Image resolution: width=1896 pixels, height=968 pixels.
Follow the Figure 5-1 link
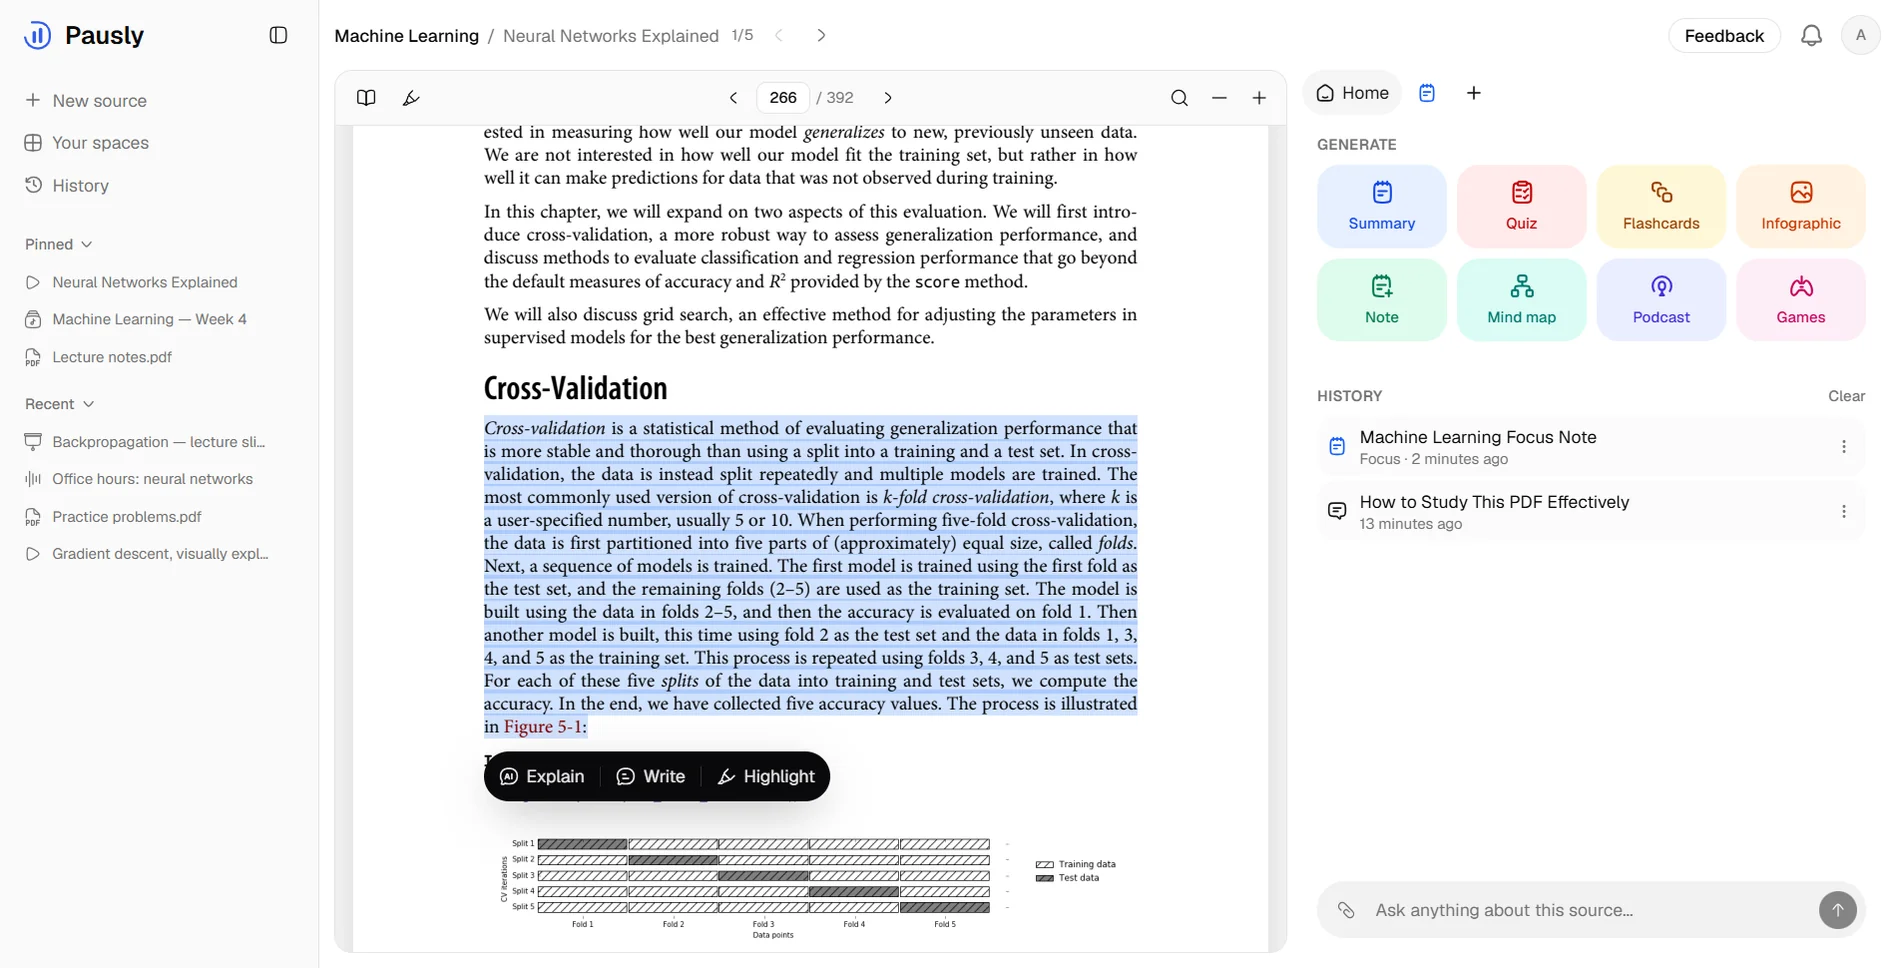[x=543, y=727]
